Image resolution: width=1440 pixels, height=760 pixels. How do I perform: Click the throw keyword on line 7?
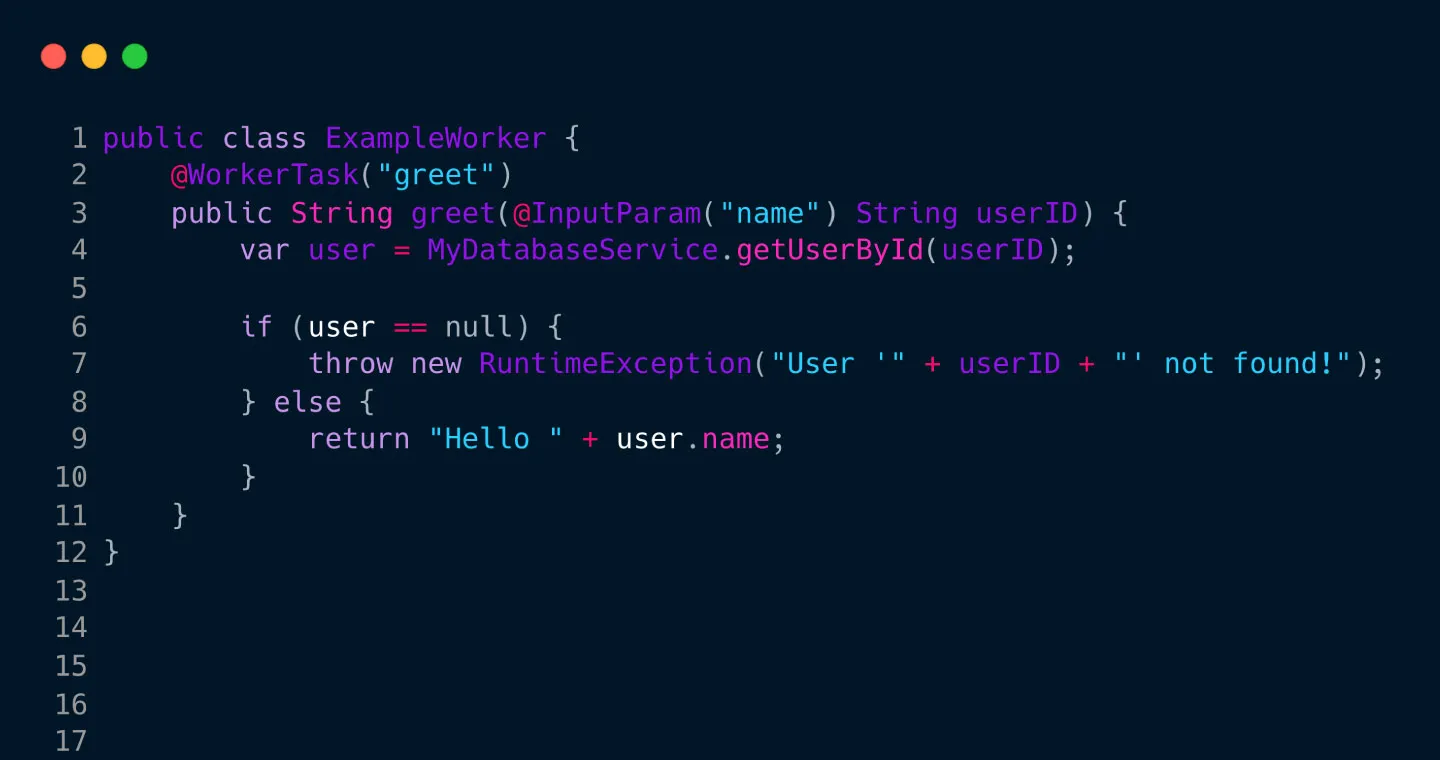[350, 363]
